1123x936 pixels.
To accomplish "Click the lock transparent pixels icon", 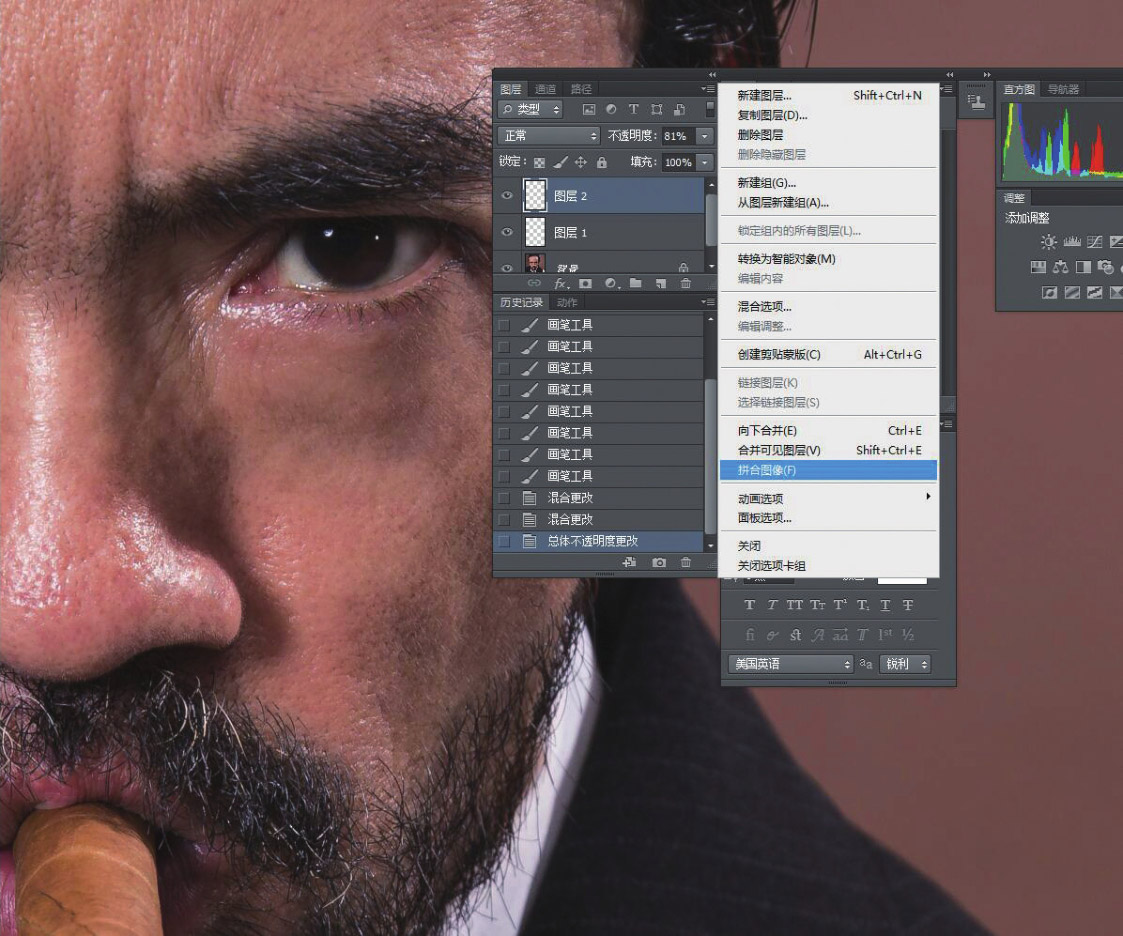I will pos(539,162).
